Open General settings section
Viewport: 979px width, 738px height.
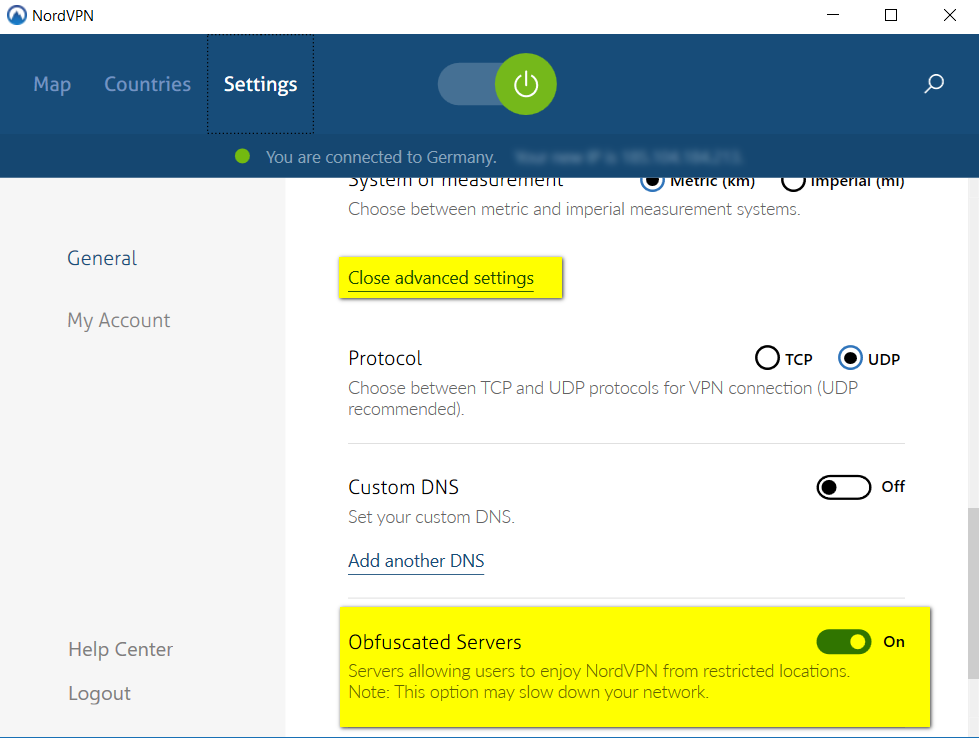click(102, 258)
